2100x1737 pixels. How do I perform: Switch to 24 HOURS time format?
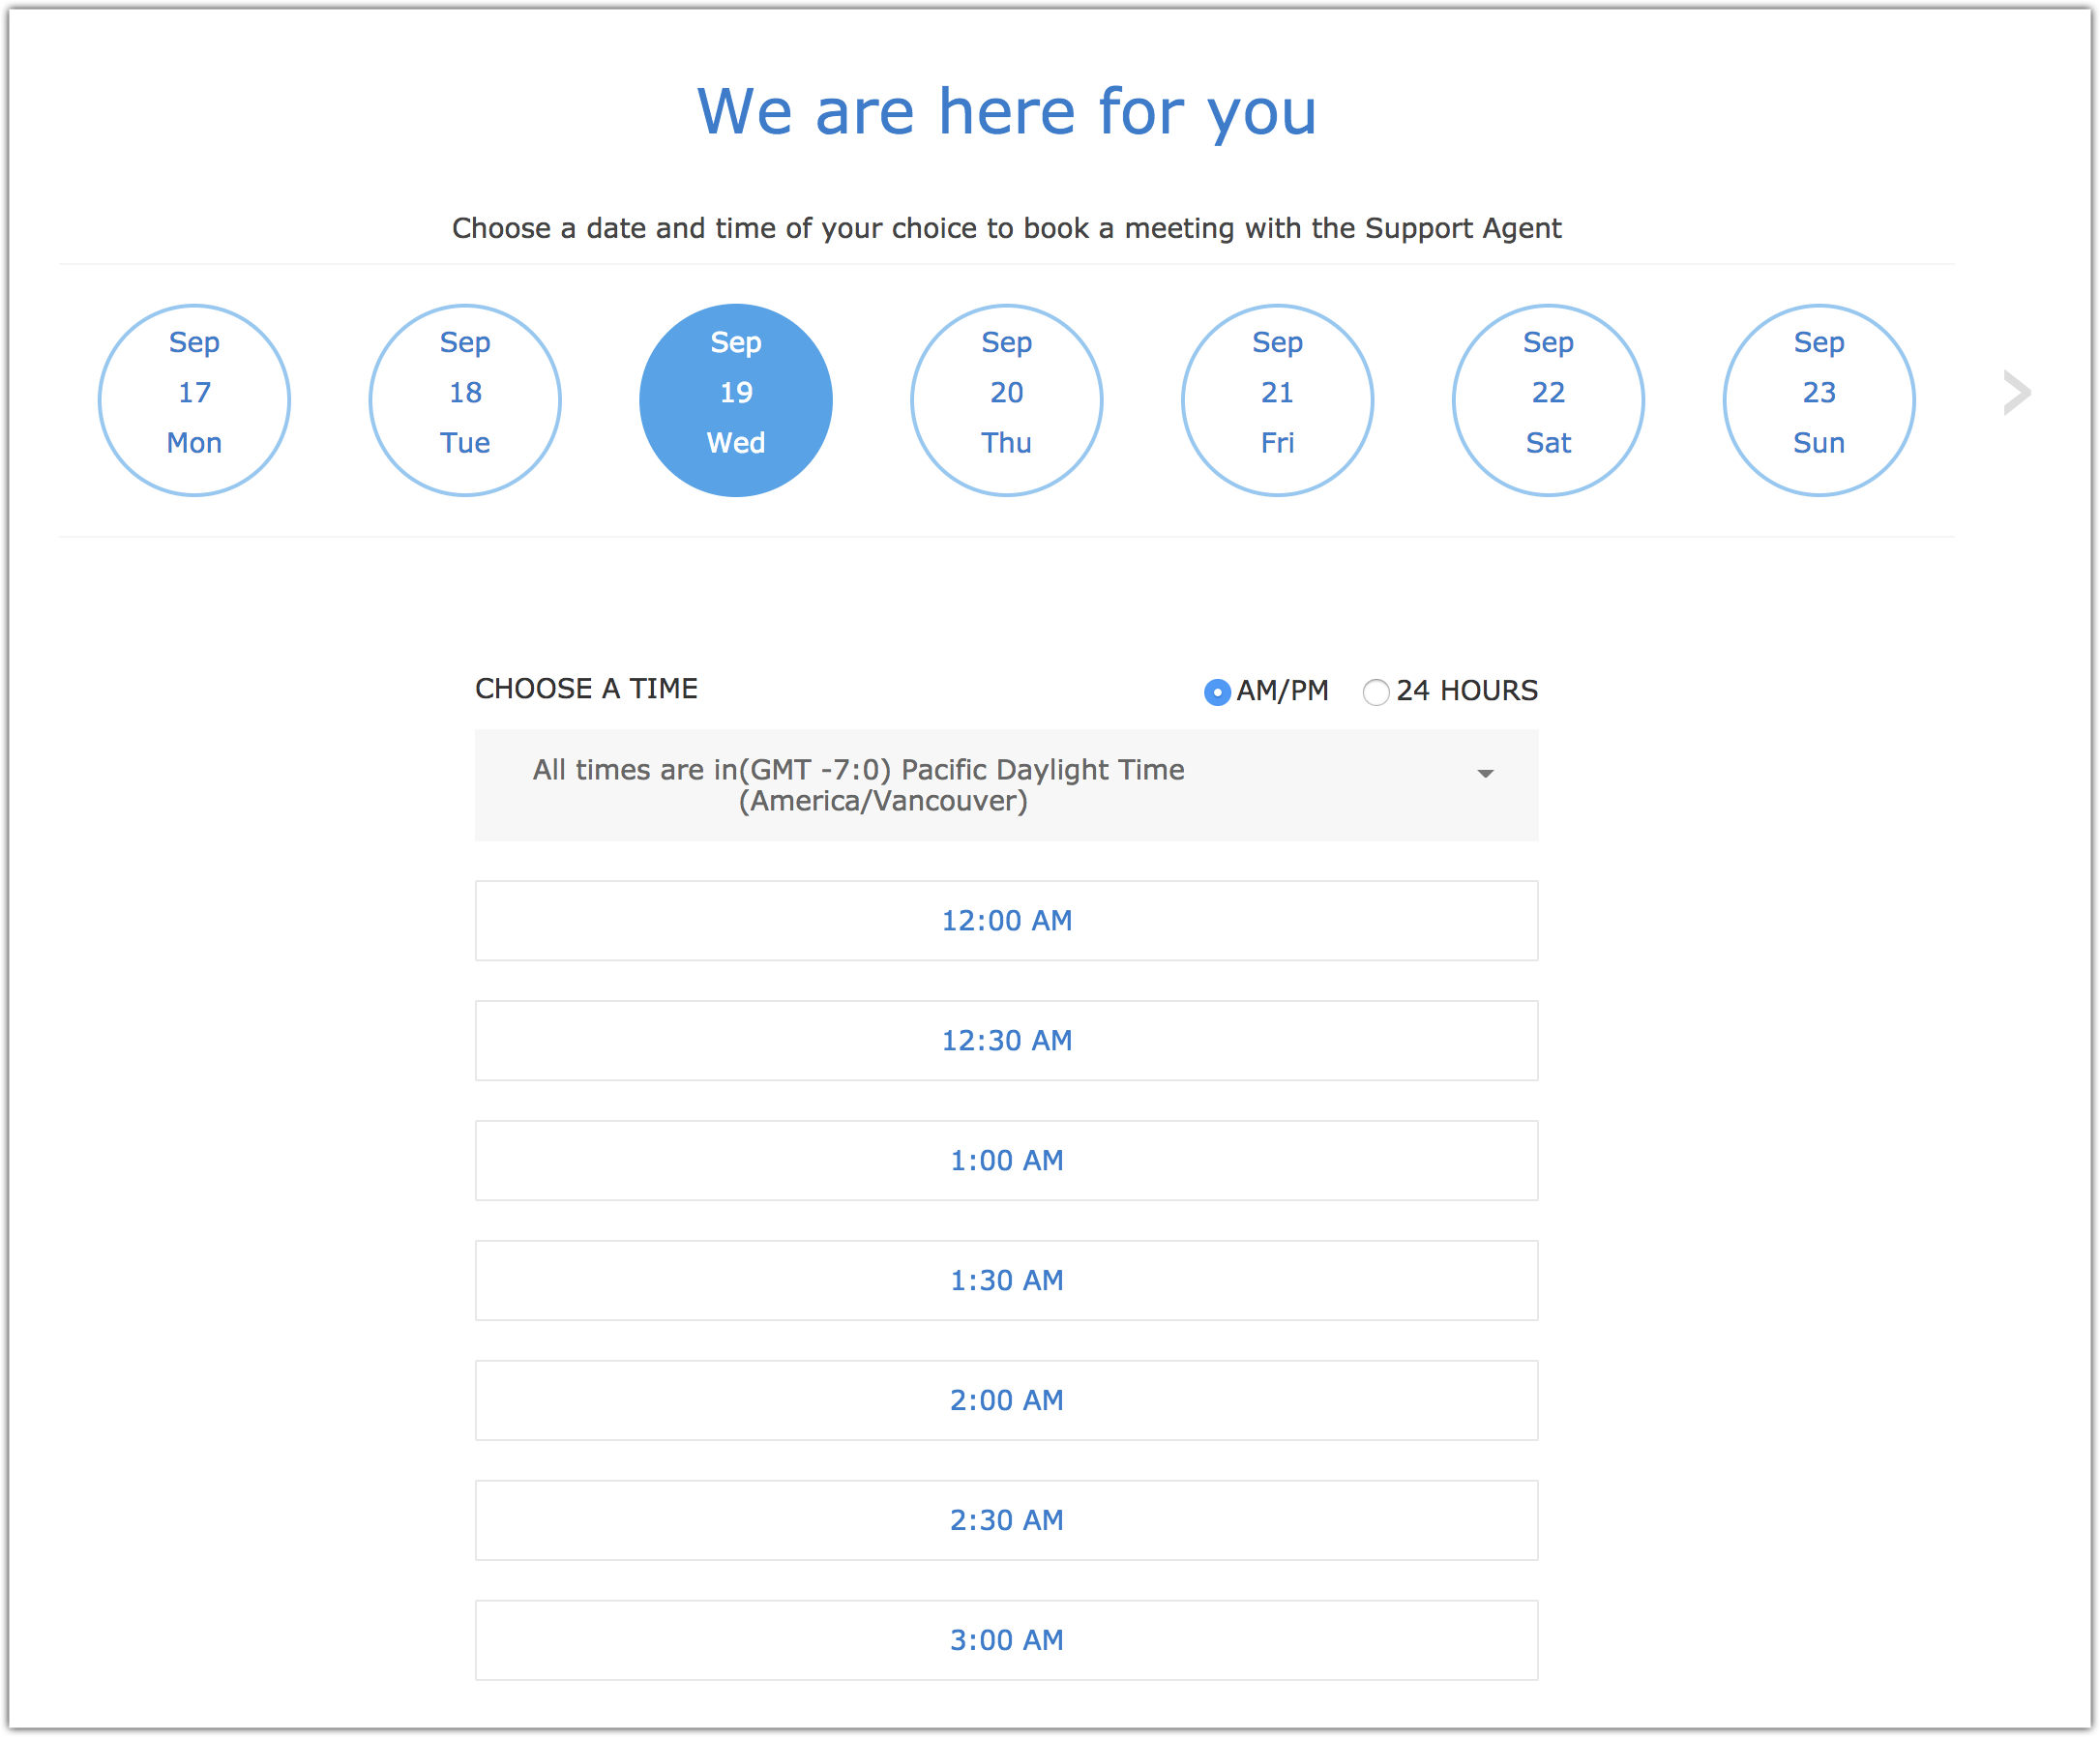(1376, 692)
